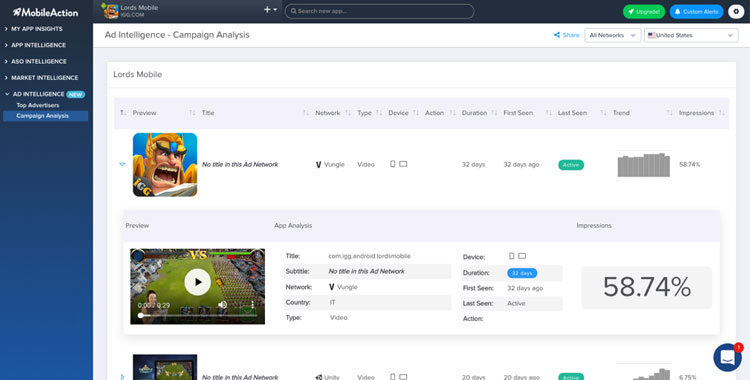Open Custom Alerts

click(x=696, y=11)
